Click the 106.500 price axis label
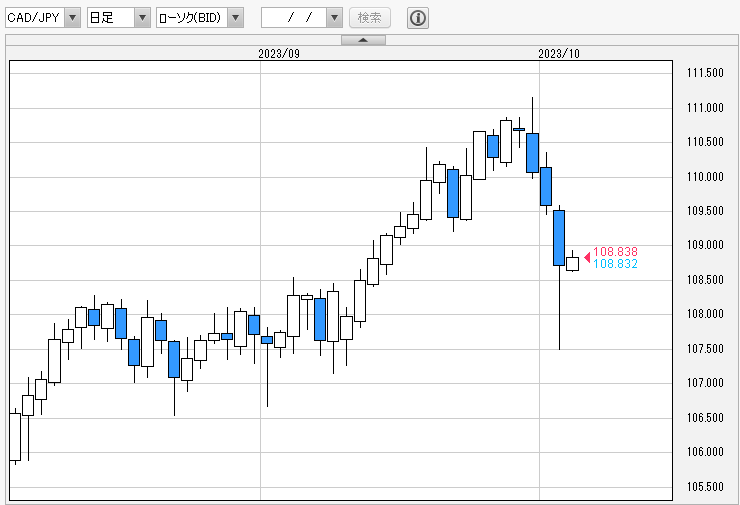Screen dimensions: 740x505 705,417
